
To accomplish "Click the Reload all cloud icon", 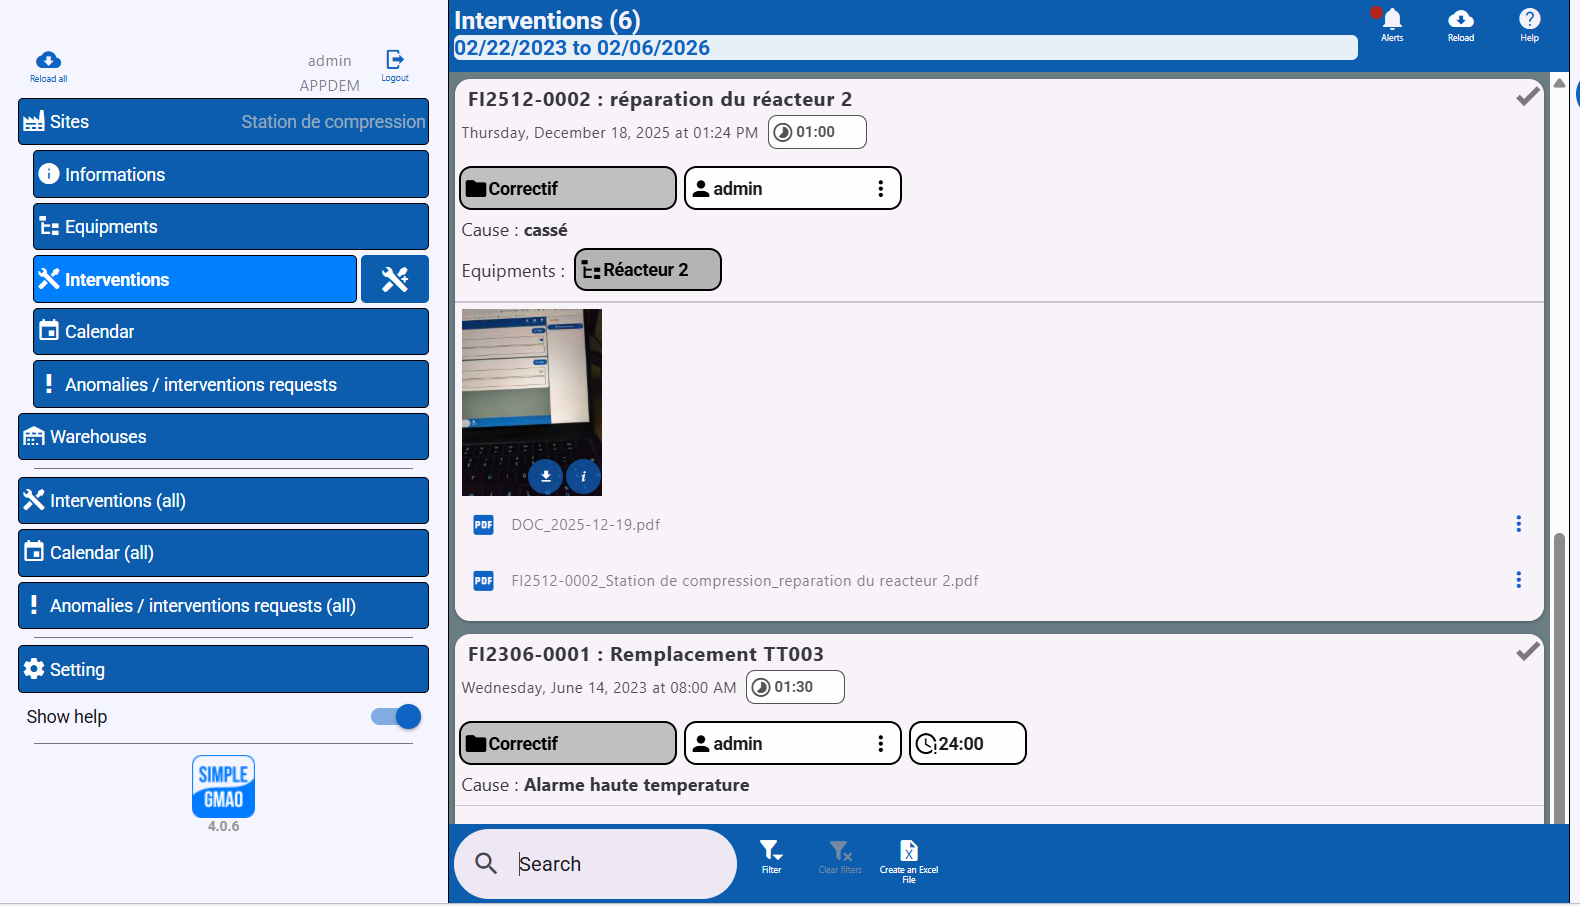I will (48, 60).
